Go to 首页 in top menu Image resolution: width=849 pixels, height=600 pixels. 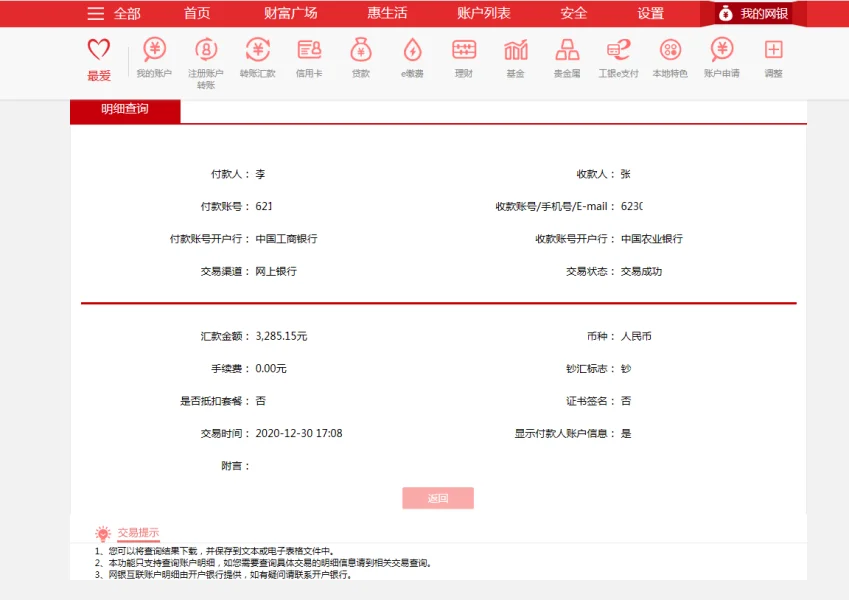(x=197, y=13)
